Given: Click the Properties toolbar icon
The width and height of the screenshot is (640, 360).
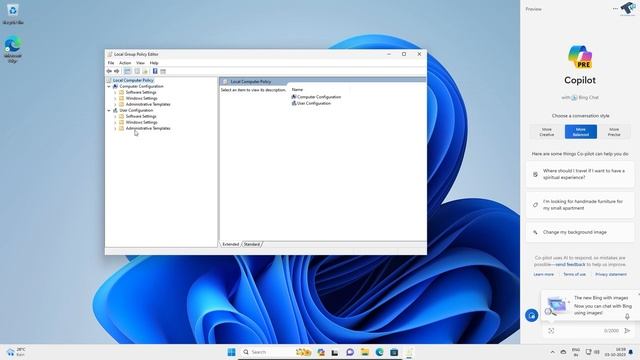Looking at the screenshot, I should pos(137,71).
